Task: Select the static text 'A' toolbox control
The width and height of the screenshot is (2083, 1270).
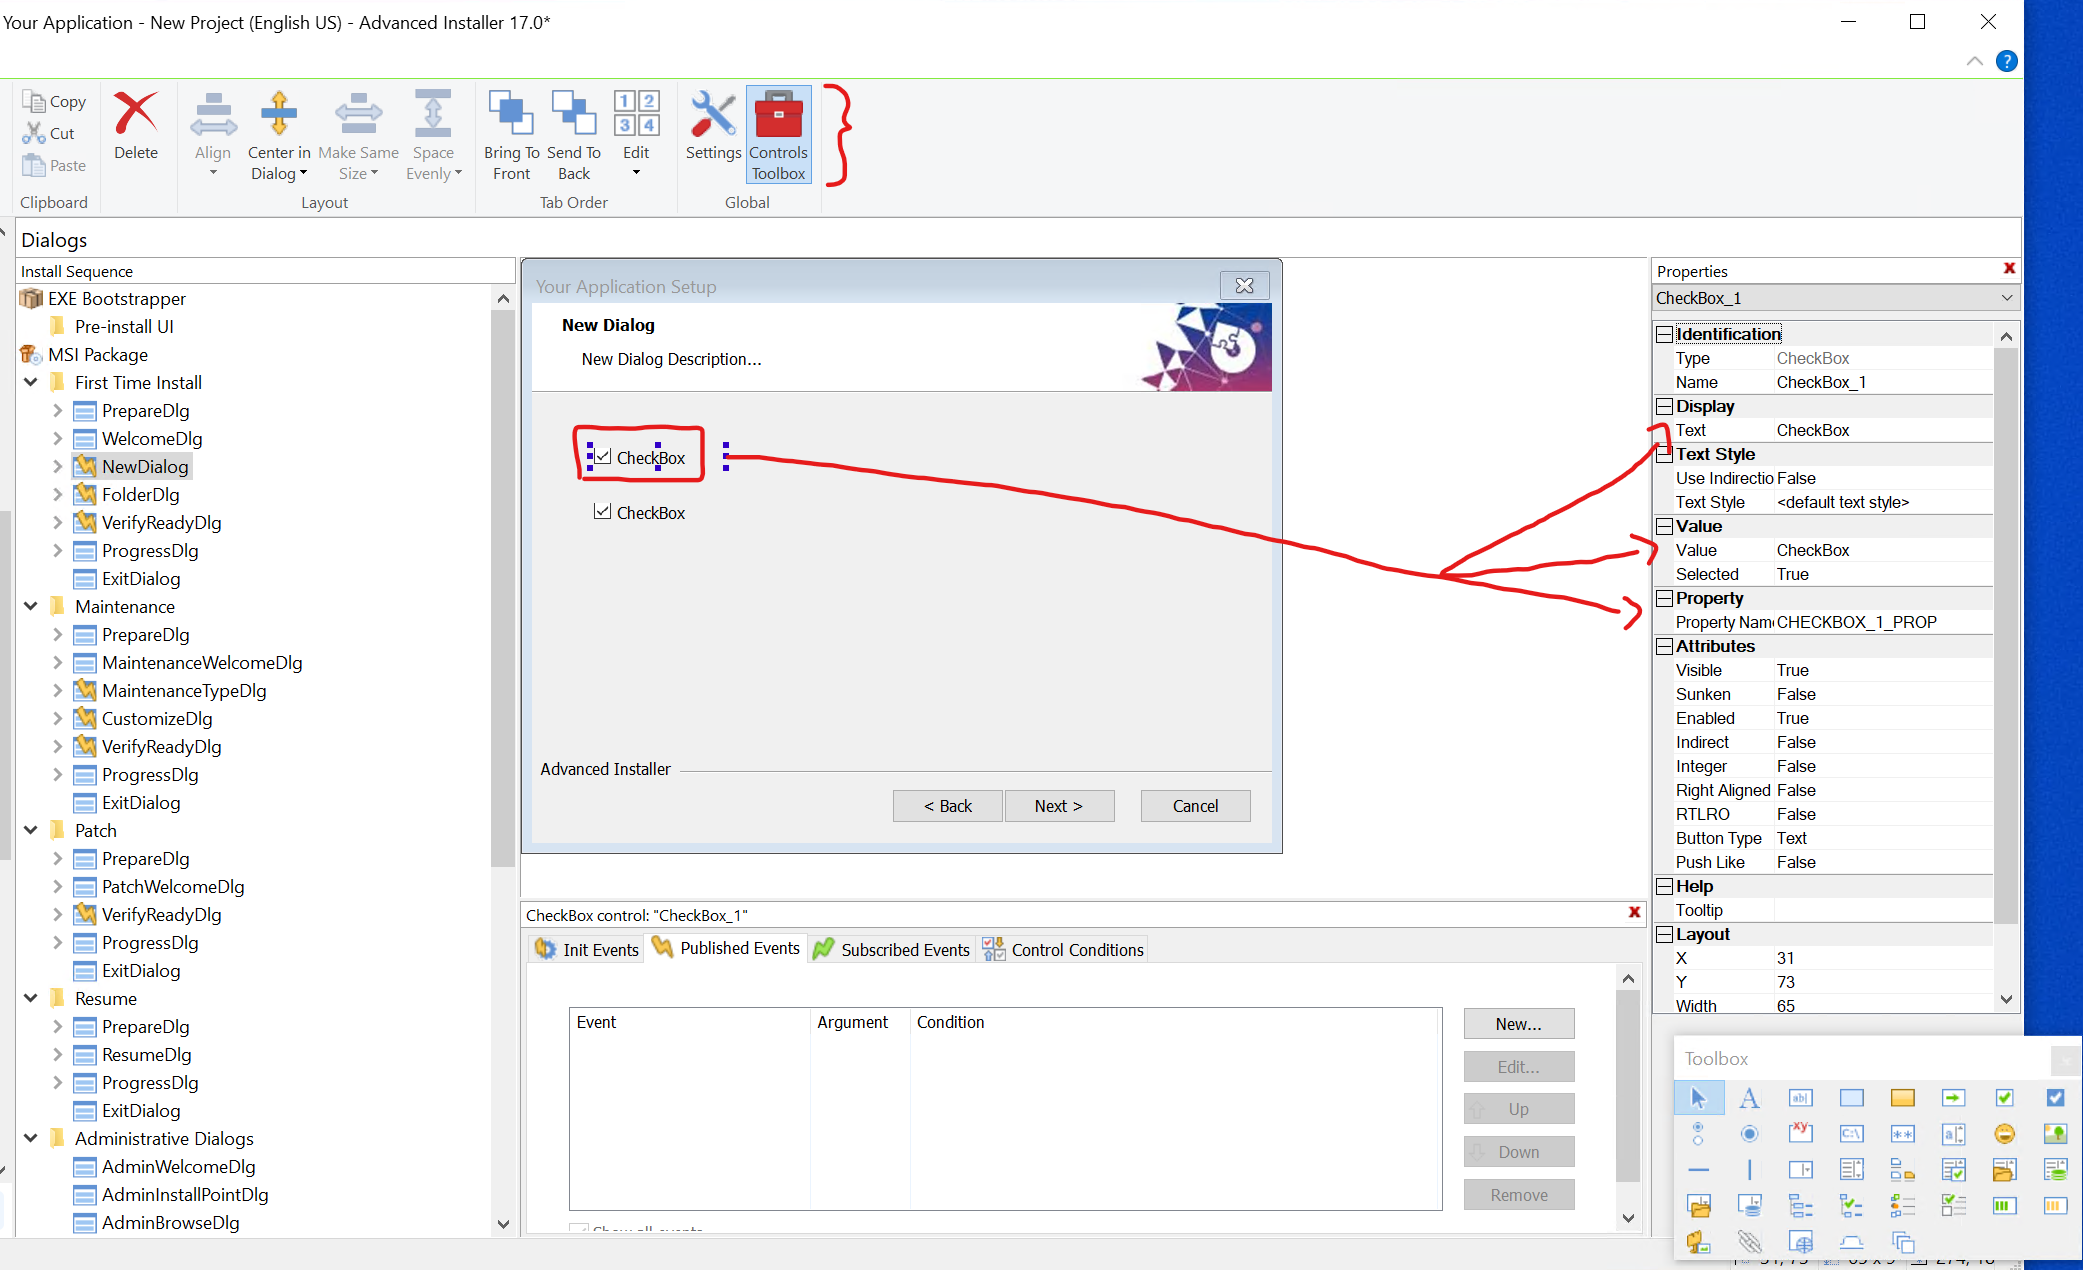Action: tap(1749, 1098)
